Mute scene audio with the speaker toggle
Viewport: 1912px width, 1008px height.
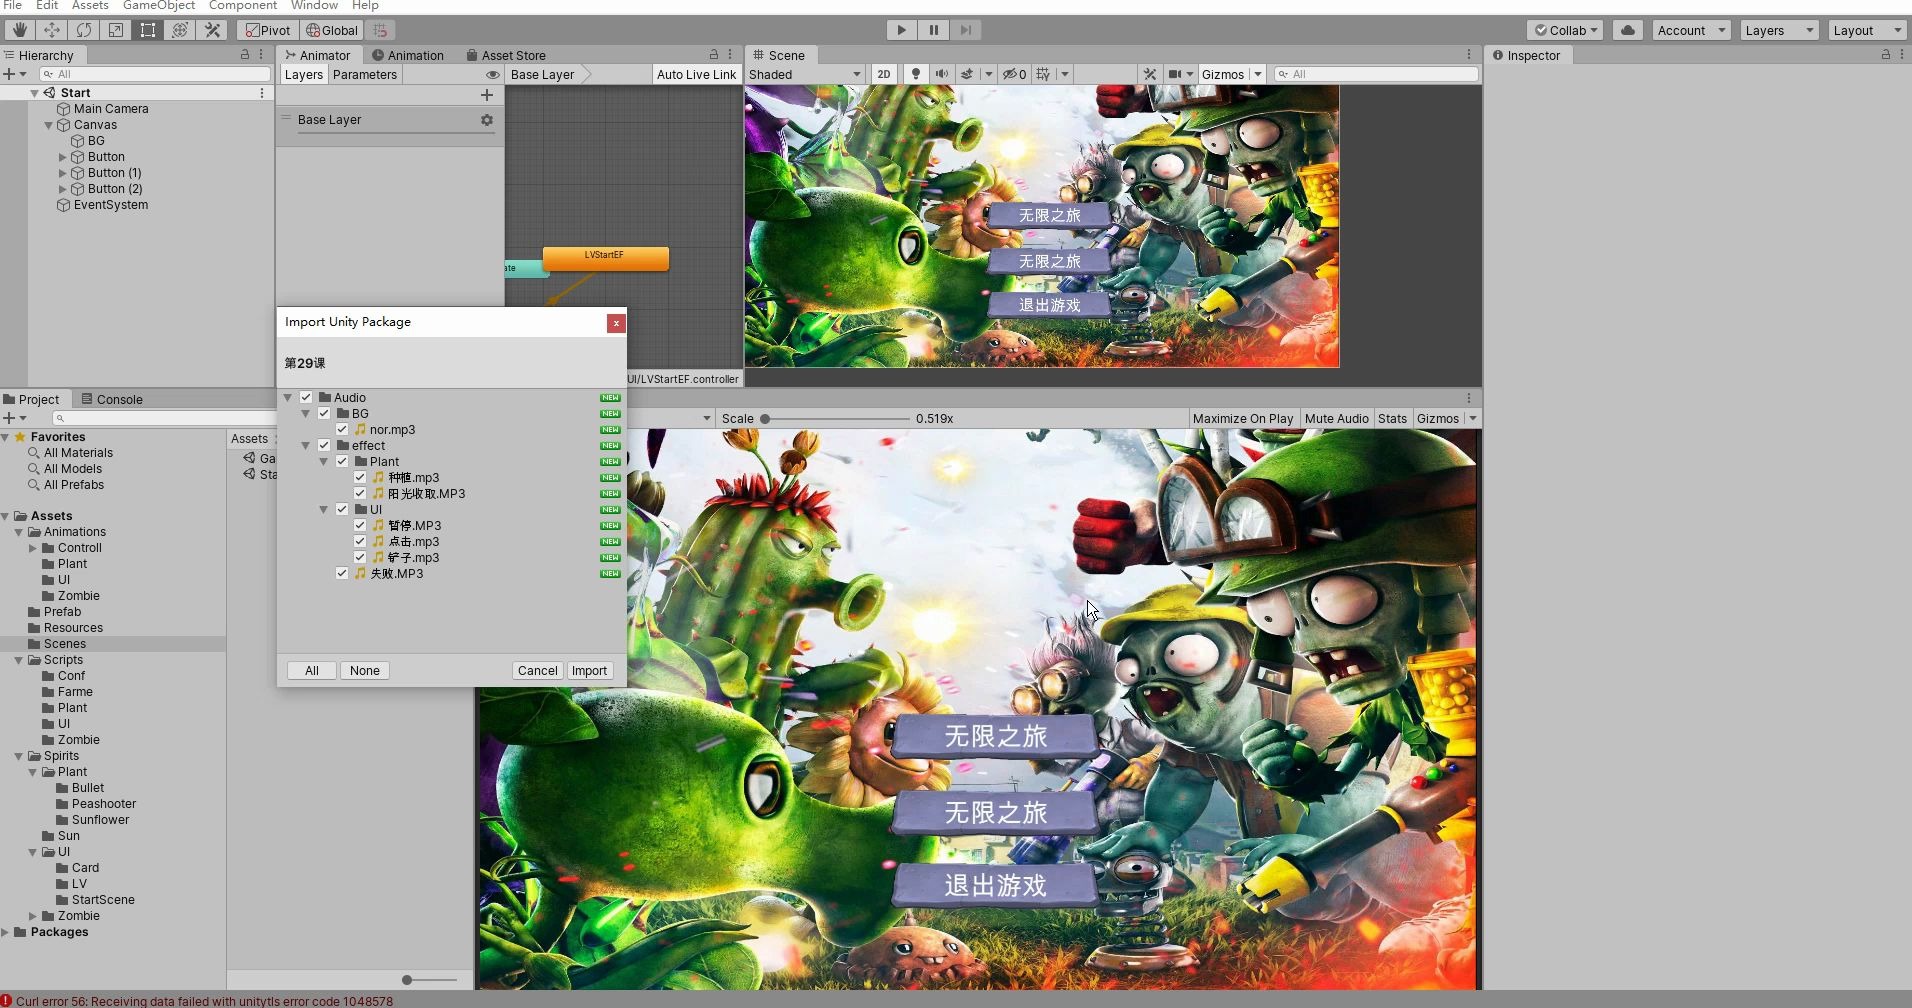pos(940,73)
